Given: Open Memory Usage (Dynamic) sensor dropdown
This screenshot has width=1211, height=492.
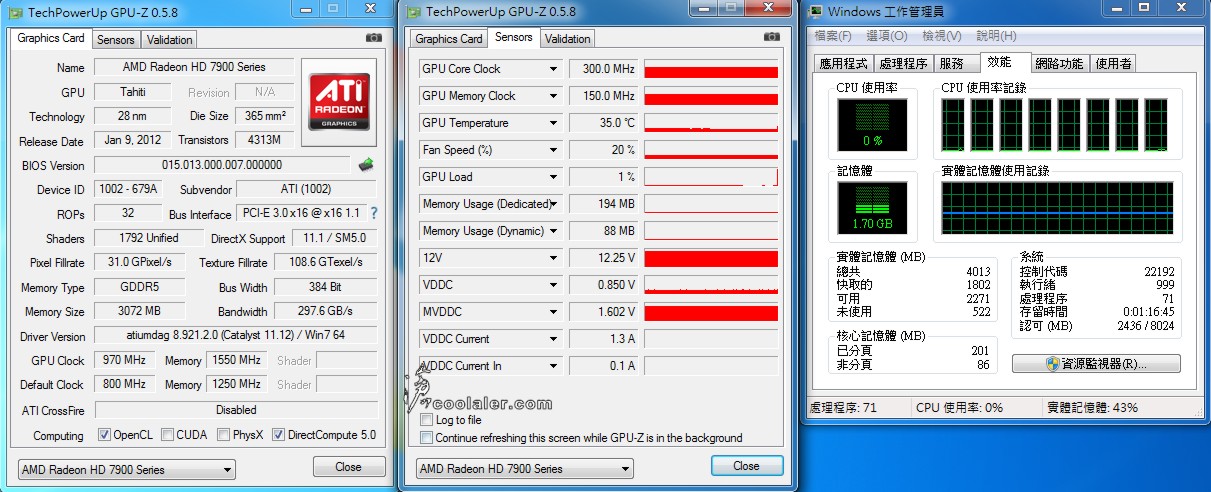Looking at the screenshot, I should click(x=553, y=231).
